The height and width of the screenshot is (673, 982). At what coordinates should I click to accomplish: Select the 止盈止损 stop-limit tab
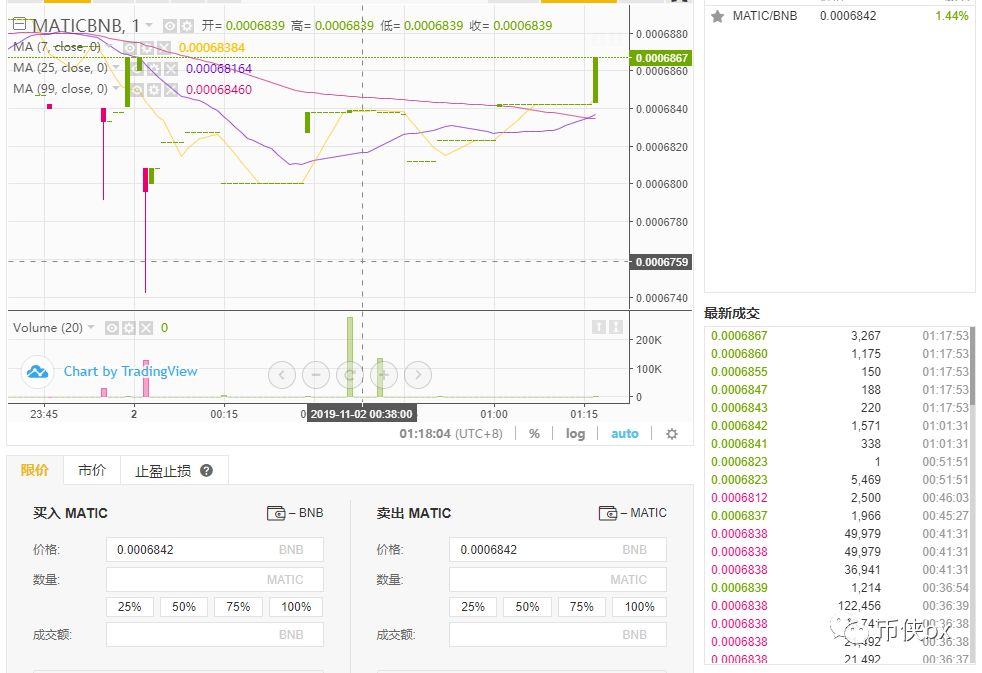point(163,471)
